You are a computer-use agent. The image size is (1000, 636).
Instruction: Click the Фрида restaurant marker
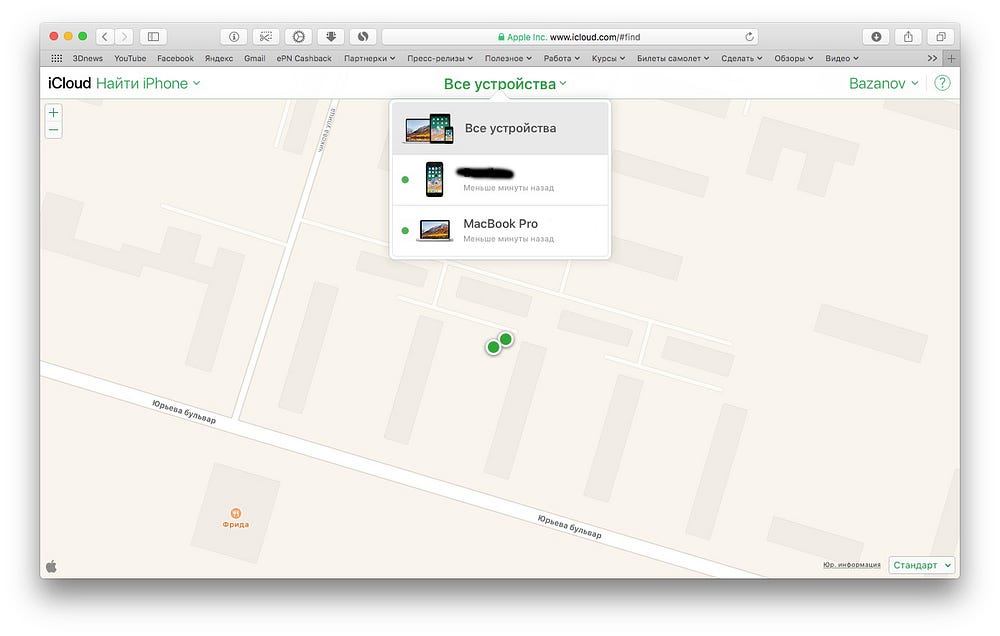(x=235, y=513)
